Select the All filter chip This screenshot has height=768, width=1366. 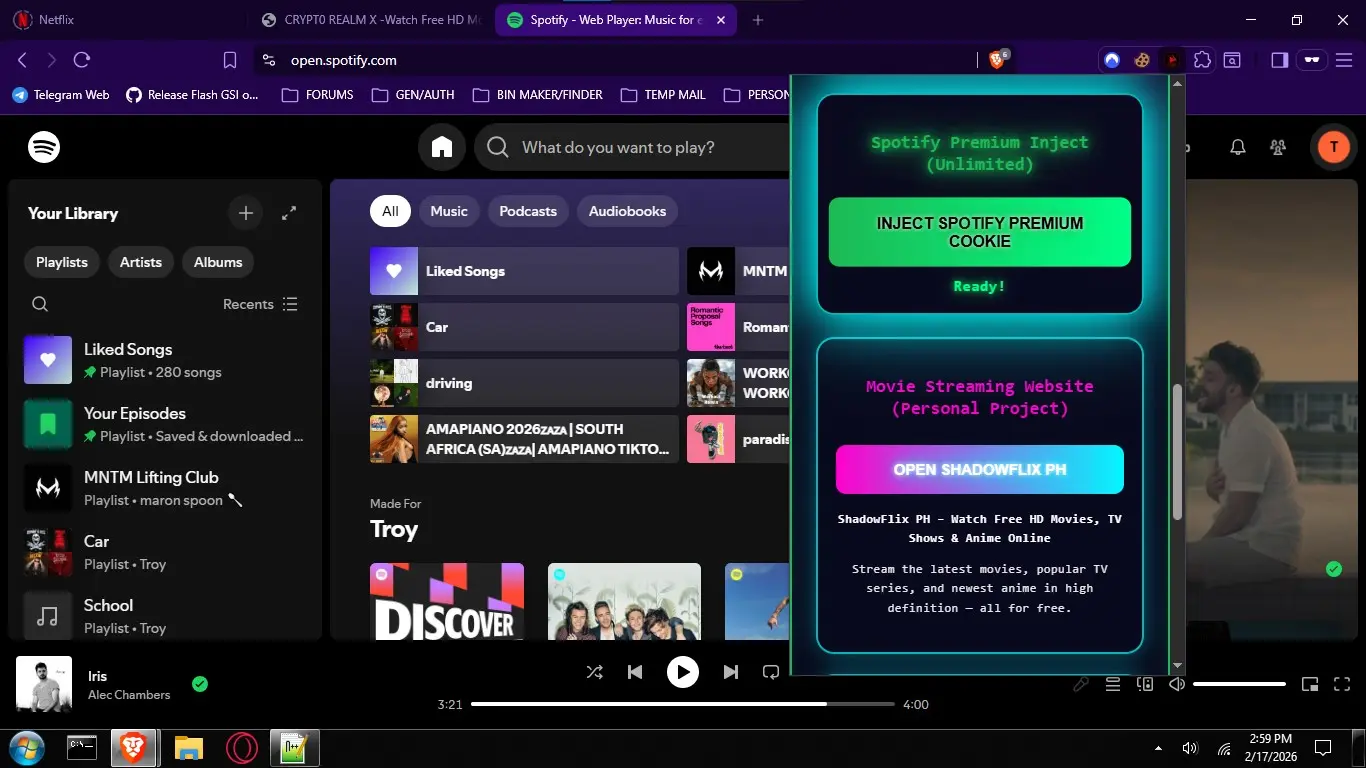[x=390, y=211]
